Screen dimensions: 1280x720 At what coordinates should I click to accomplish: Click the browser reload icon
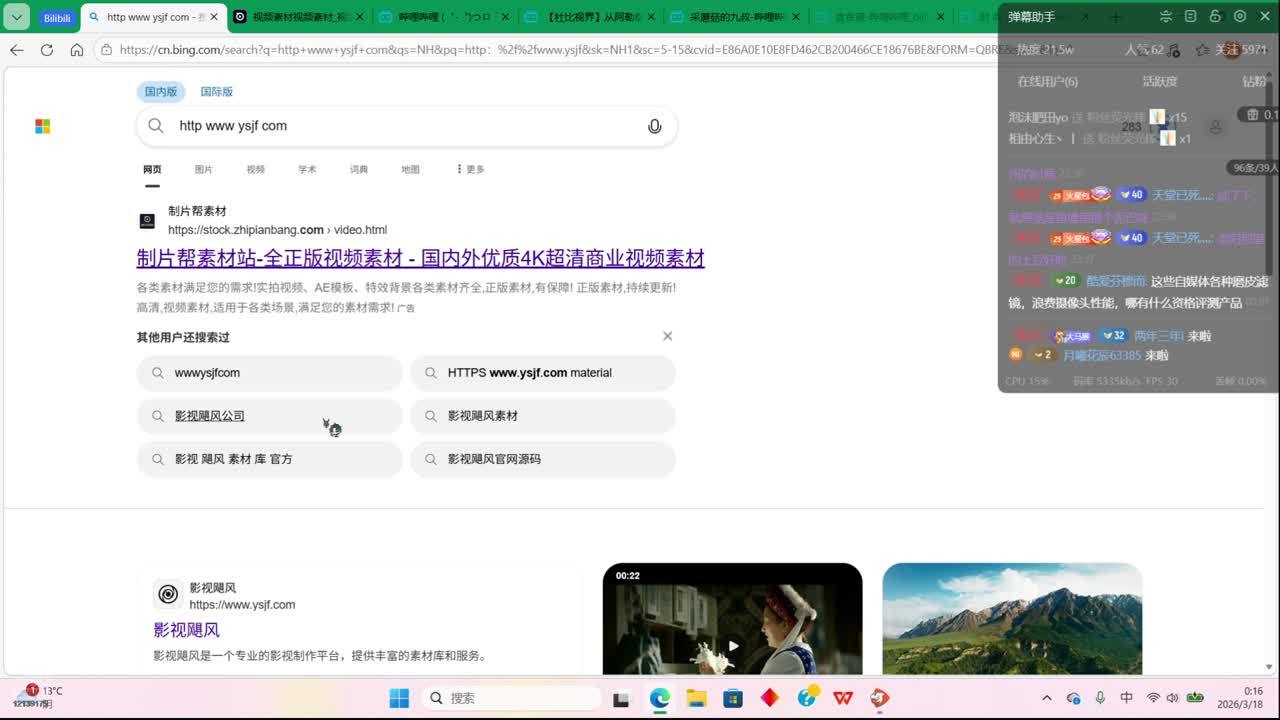[x=47, y=50]
